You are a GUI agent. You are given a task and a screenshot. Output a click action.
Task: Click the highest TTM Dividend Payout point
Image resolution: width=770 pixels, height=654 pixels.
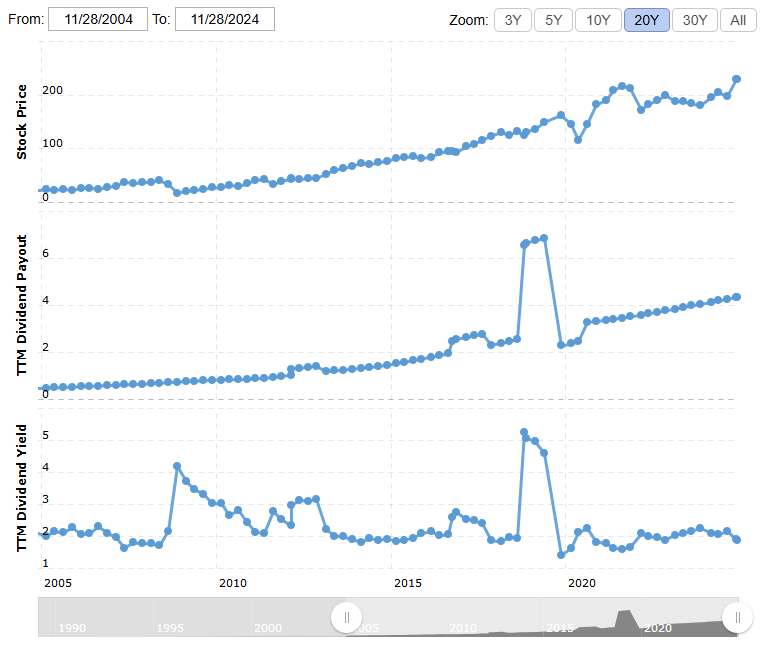coord(543,238)
